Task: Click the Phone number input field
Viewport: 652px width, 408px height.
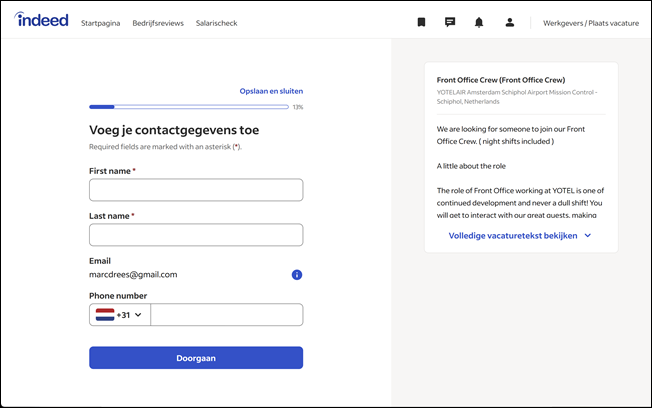Action: click(226, 315)
